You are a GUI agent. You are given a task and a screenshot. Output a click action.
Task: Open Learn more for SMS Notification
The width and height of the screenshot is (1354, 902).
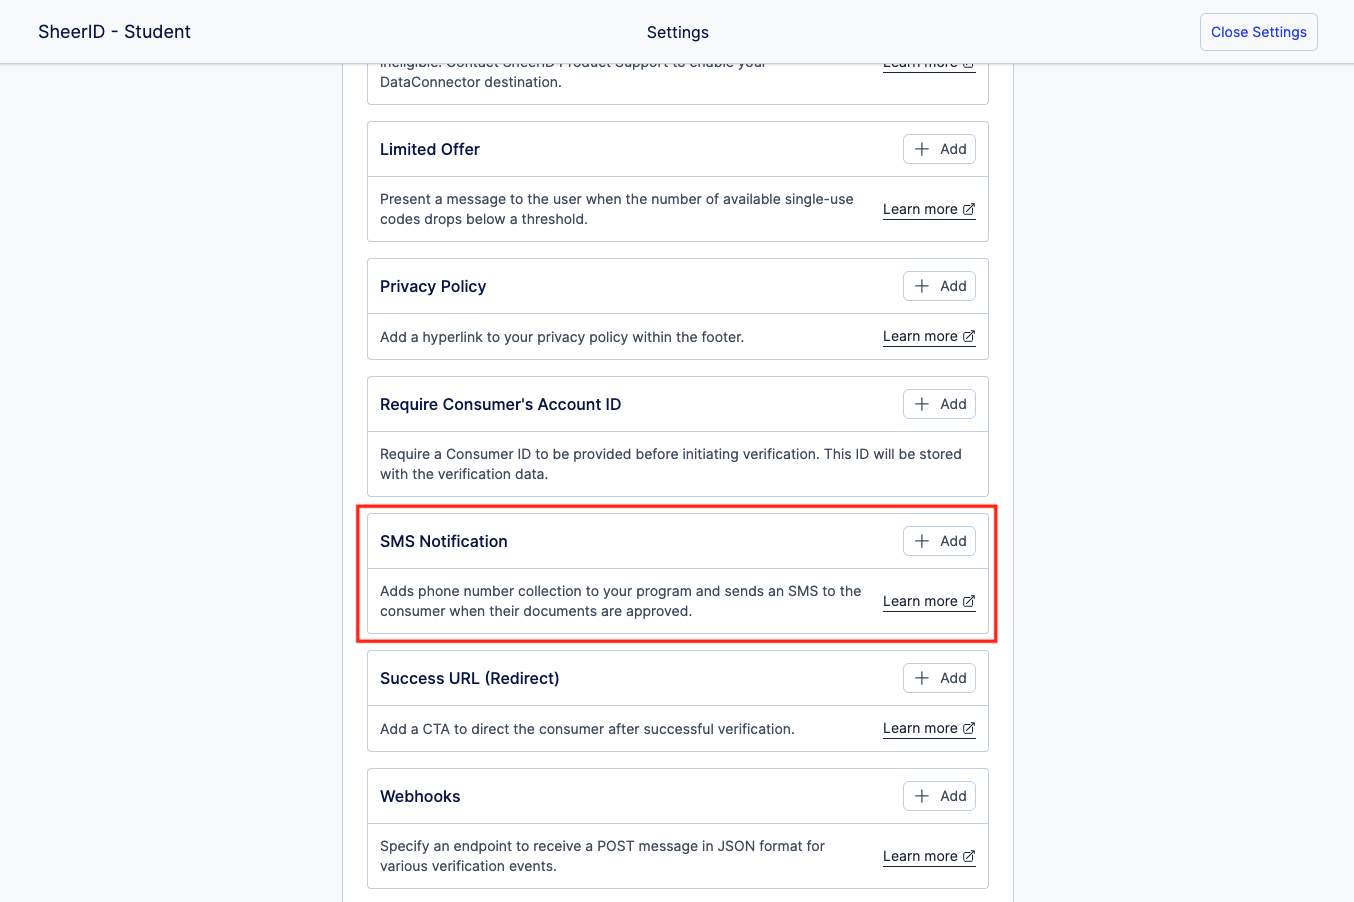pyautogui.click(x=920, y=601)
